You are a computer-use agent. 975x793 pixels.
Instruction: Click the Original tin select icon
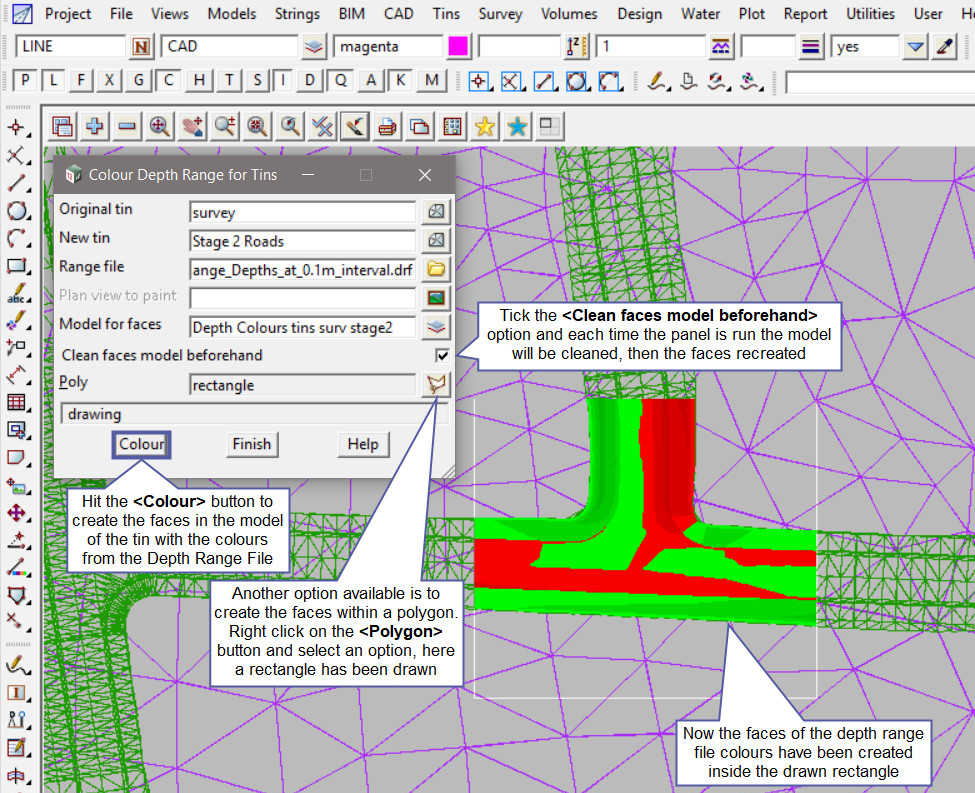pyautogui.click(x=436, y=212)
